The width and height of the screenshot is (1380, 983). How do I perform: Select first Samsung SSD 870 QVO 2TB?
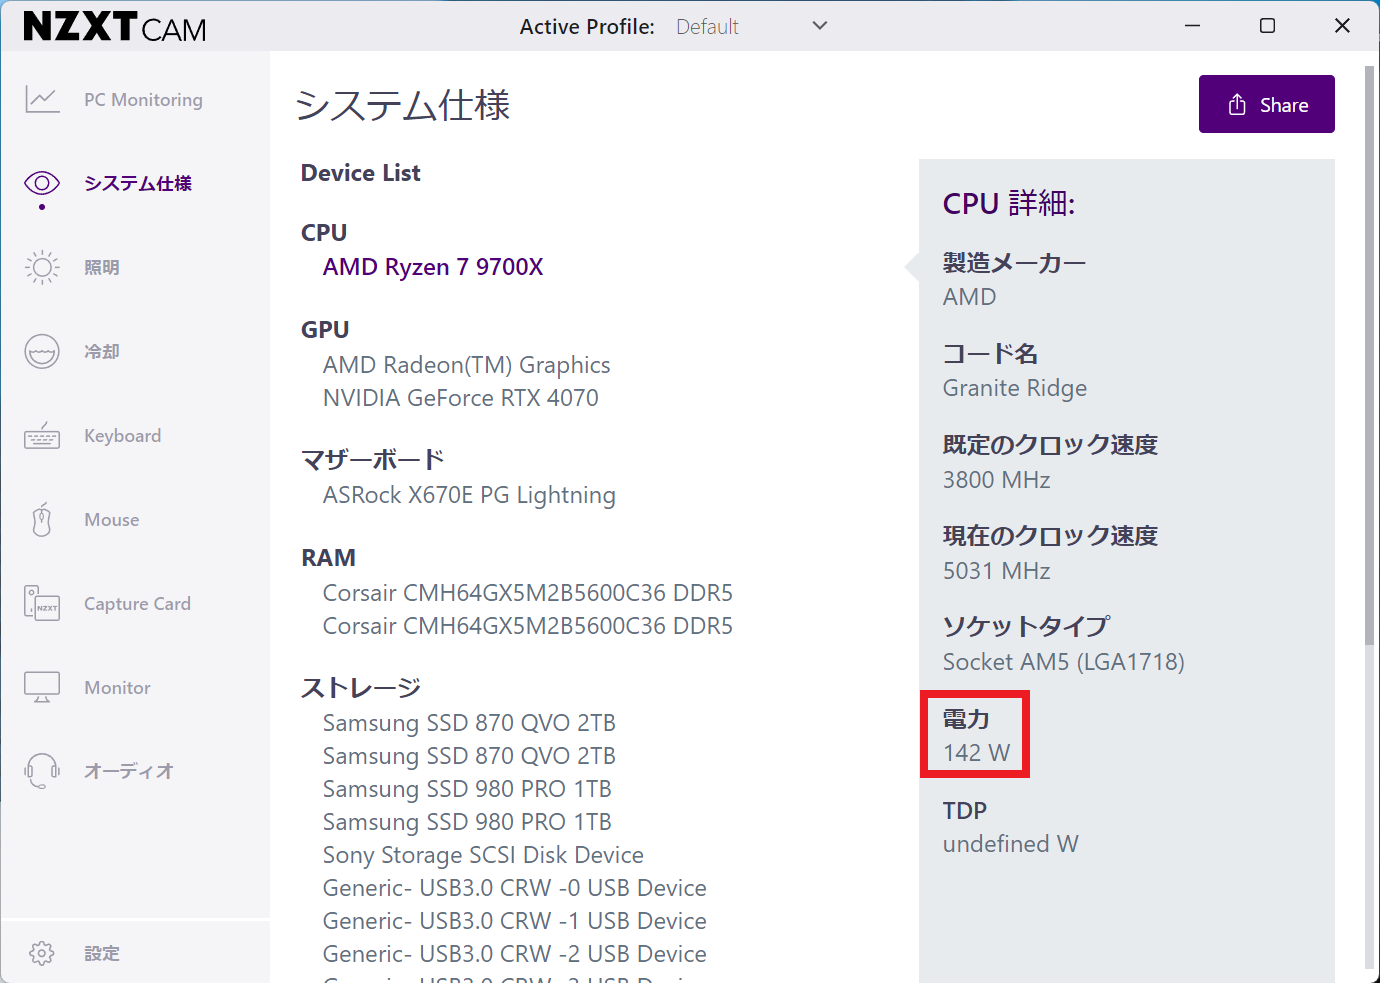click(x=469, y=723)
